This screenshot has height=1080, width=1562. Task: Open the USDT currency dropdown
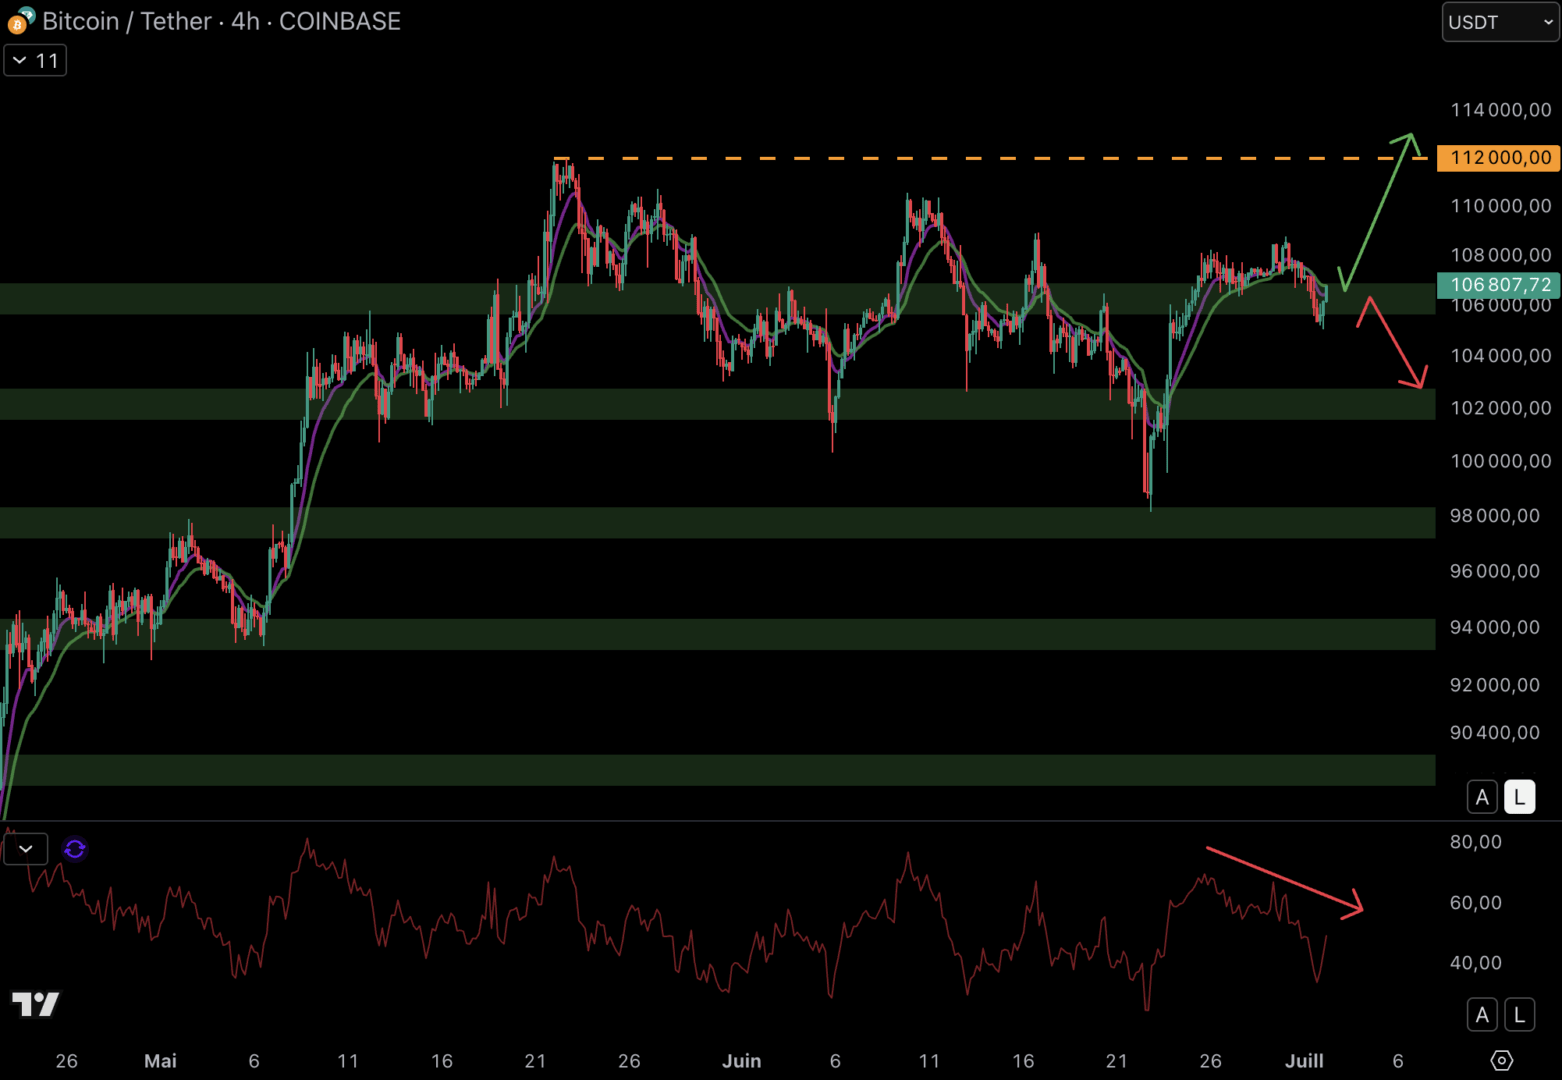1499,22
